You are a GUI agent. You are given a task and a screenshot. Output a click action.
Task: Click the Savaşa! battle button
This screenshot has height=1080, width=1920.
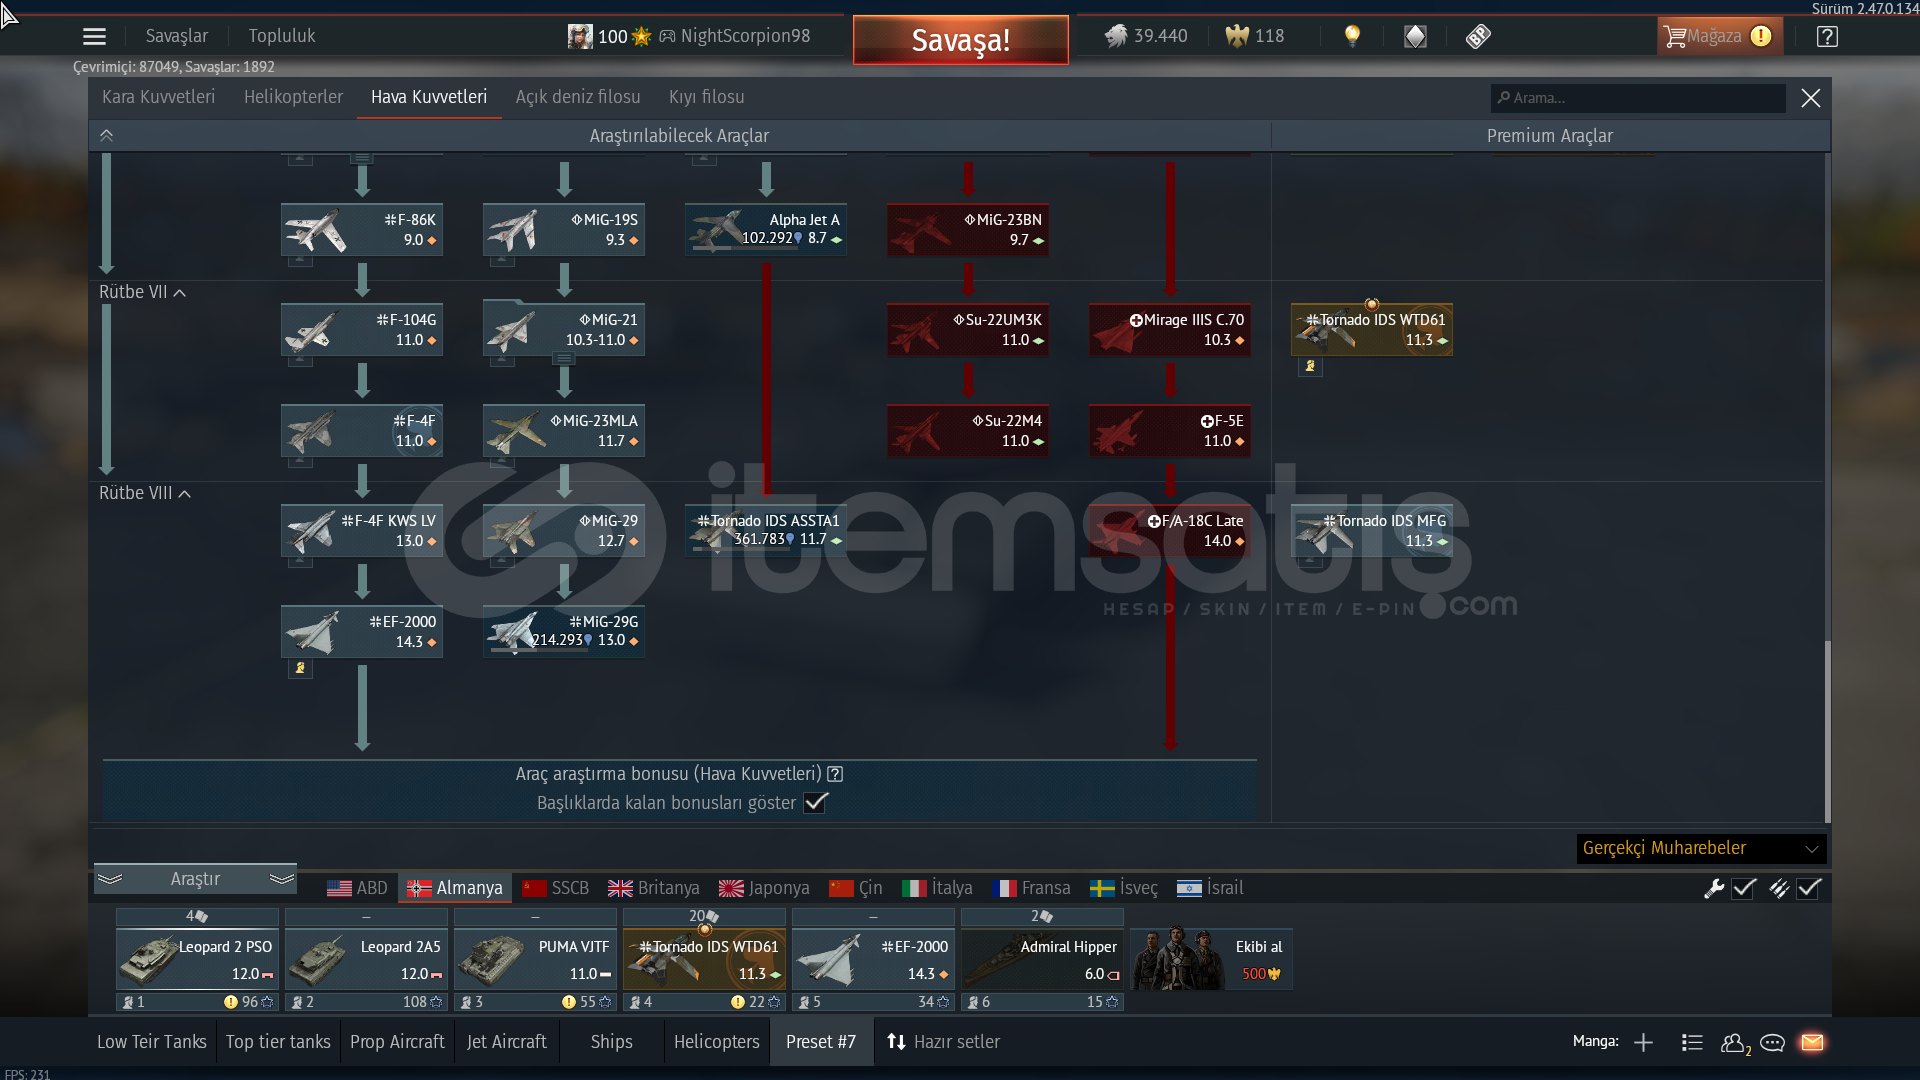click(960, 40)
